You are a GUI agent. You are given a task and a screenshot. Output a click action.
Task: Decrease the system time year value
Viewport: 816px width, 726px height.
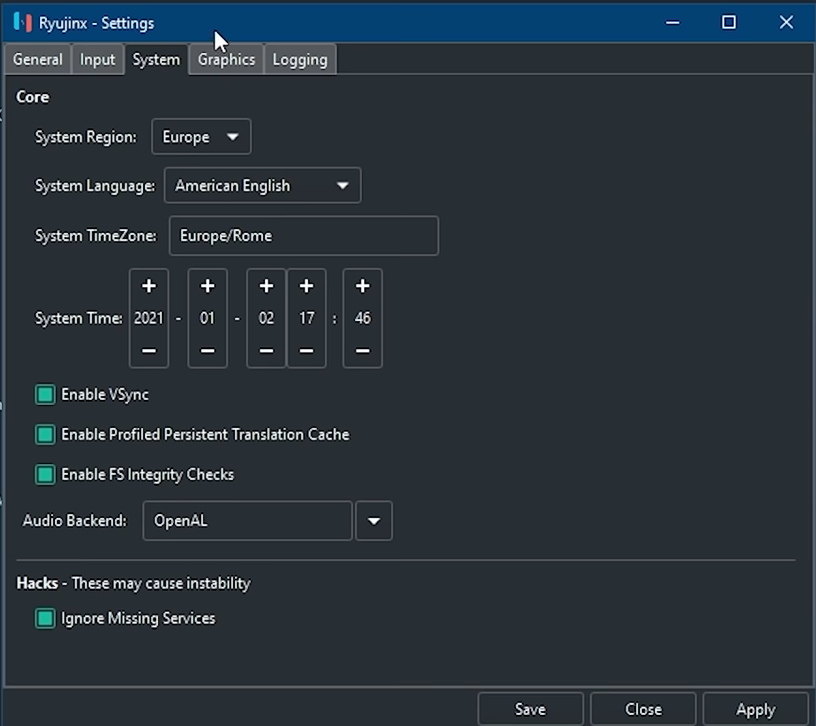click(x=148, y=351)
